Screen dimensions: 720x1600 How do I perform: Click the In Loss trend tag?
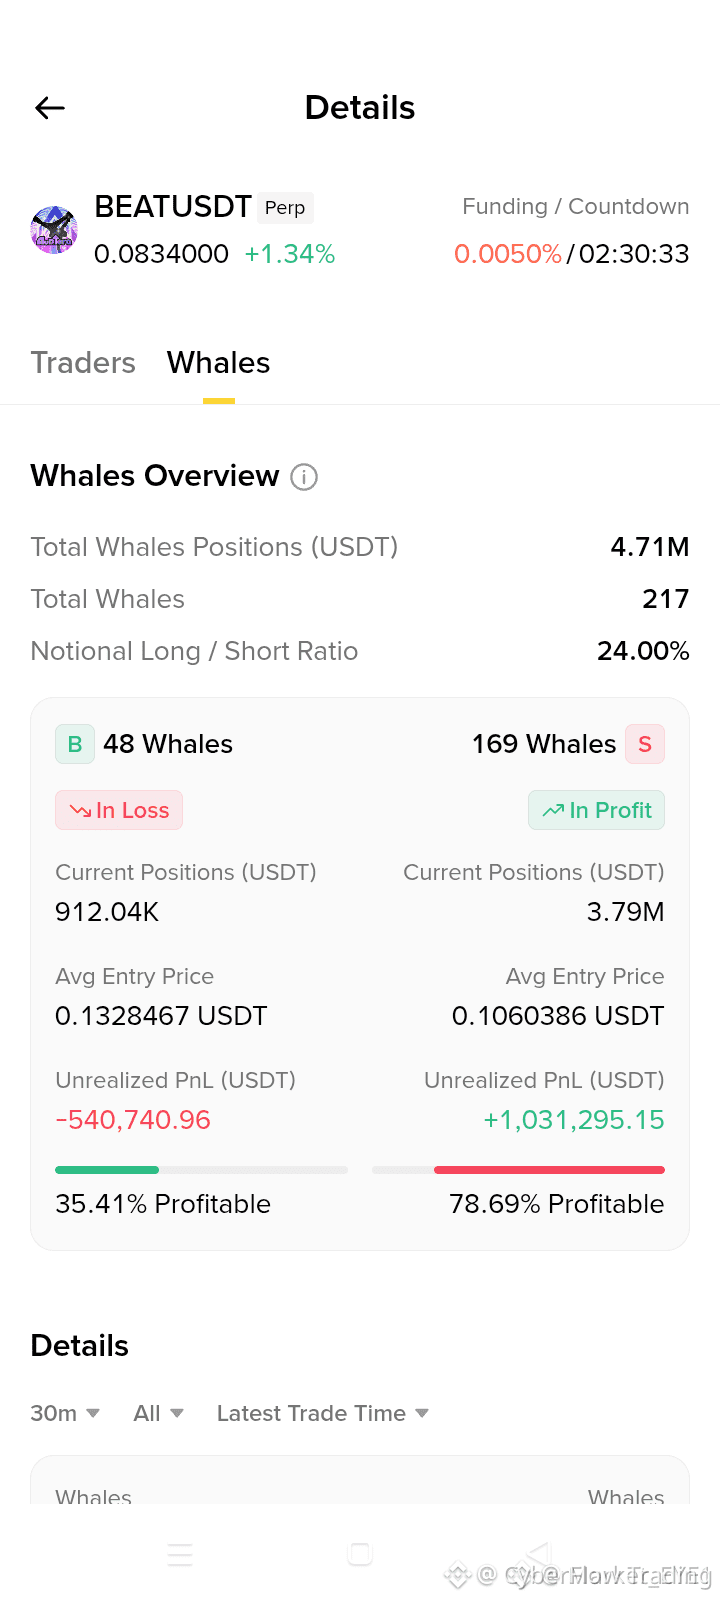pyautogui.click(x=119, y=810)
